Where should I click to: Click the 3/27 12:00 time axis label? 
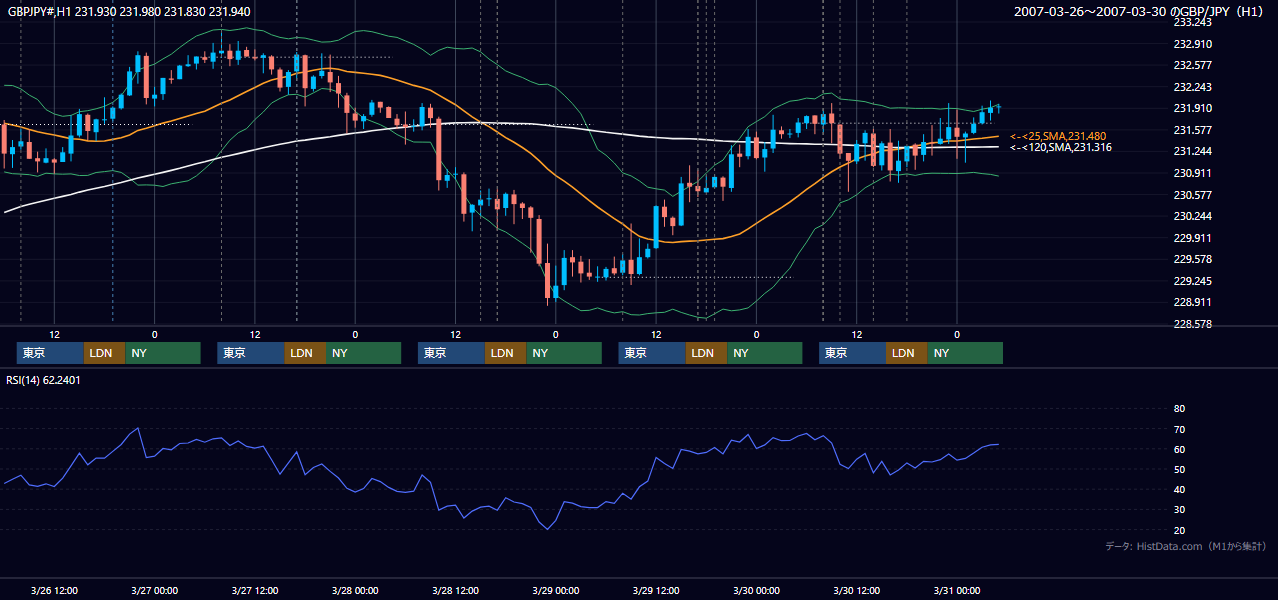click(254, 590)
